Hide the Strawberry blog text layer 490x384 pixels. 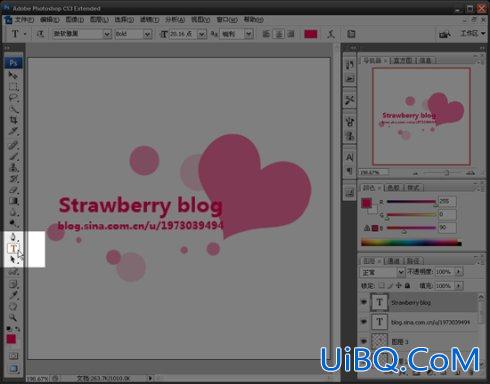(x=364, y=302)
